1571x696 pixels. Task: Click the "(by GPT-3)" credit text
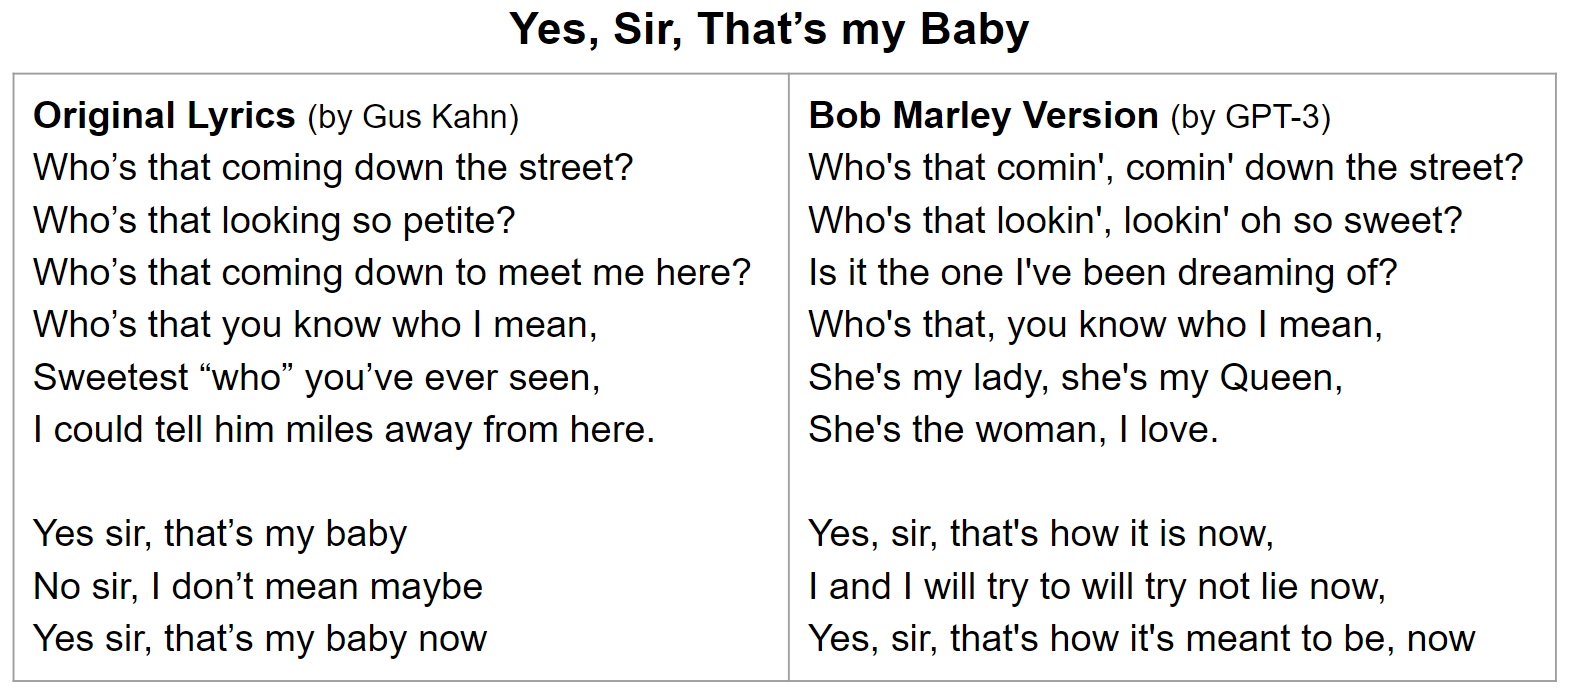[x=1250, y=117]
